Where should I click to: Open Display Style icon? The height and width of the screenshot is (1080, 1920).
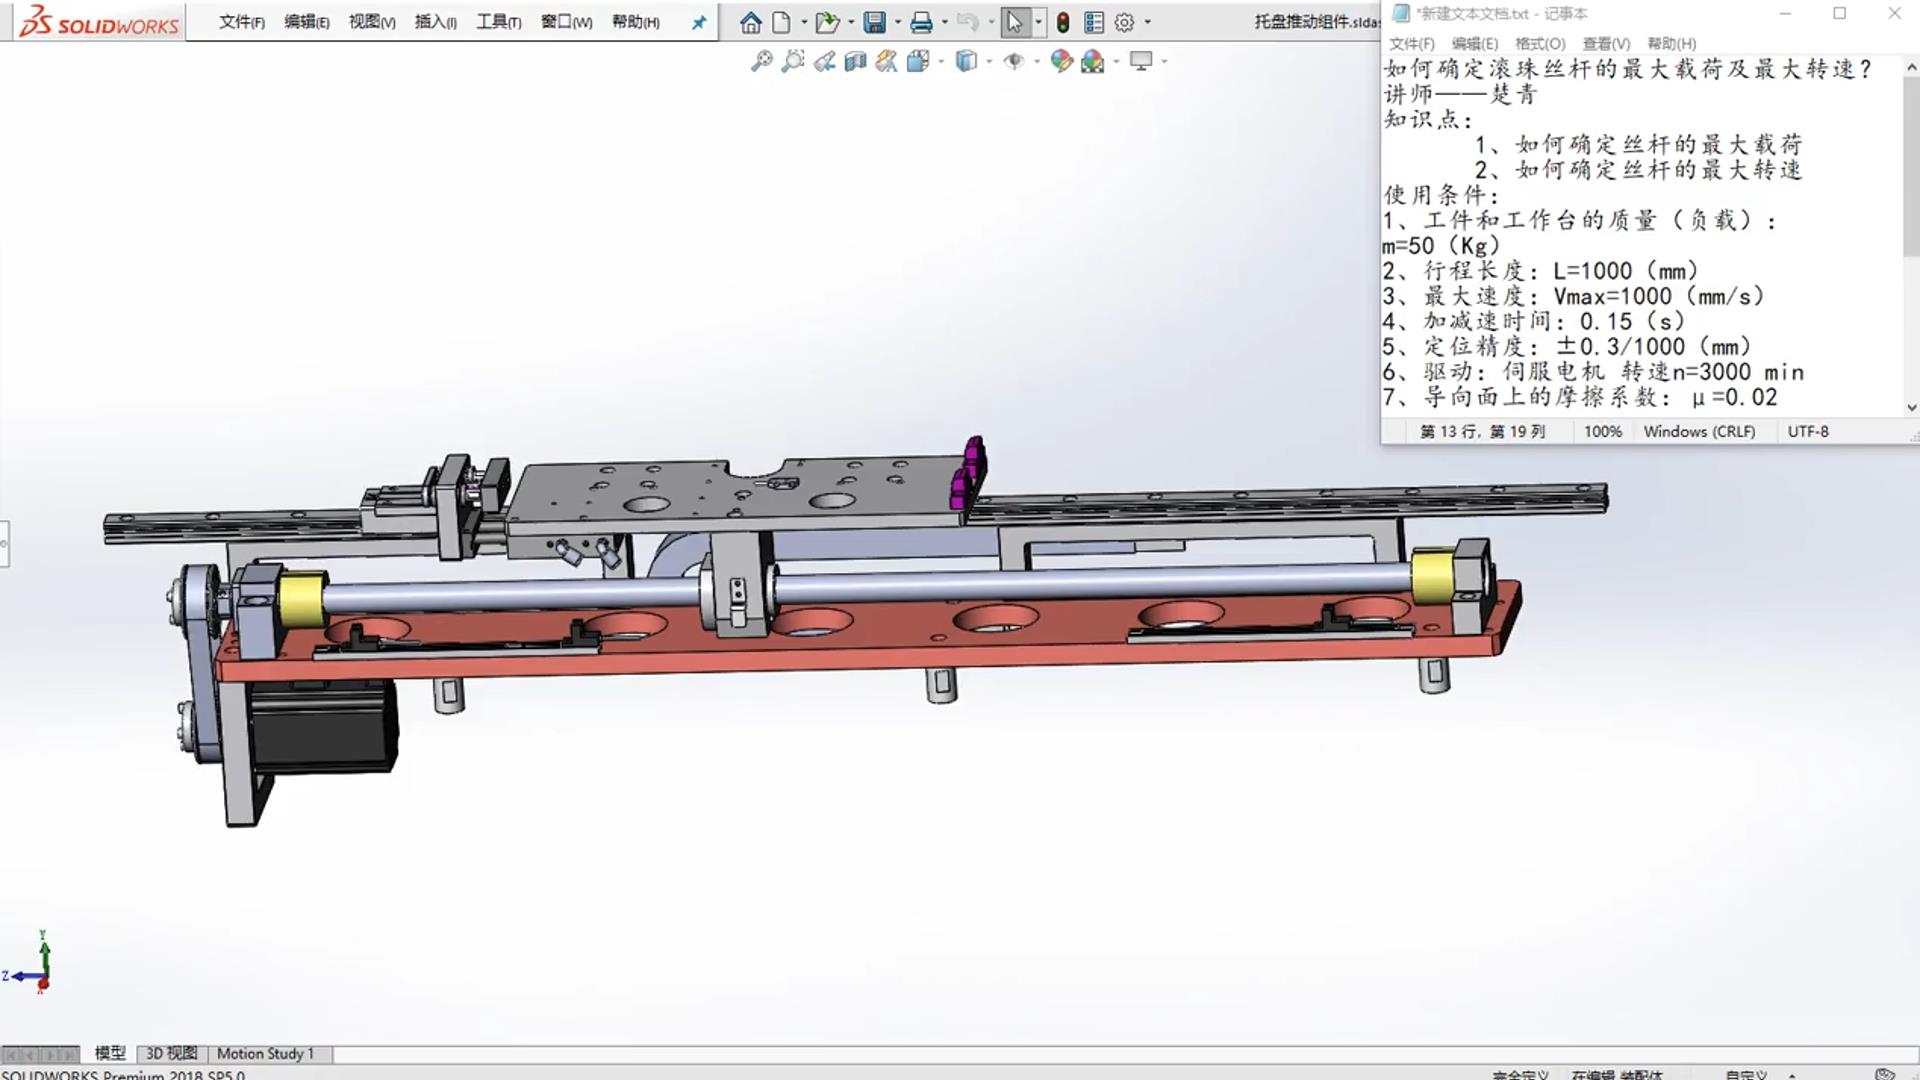point(966,61)
